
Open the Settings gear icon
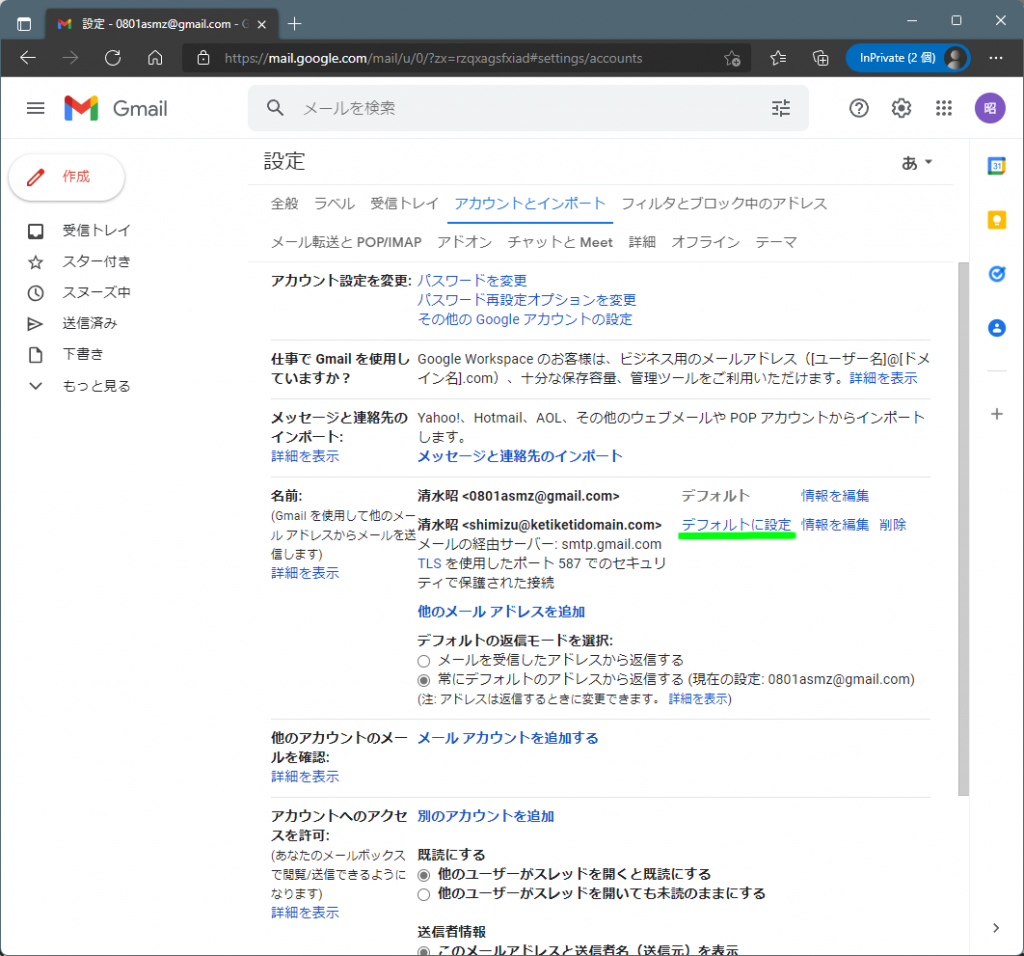click(x=901, y=108)
